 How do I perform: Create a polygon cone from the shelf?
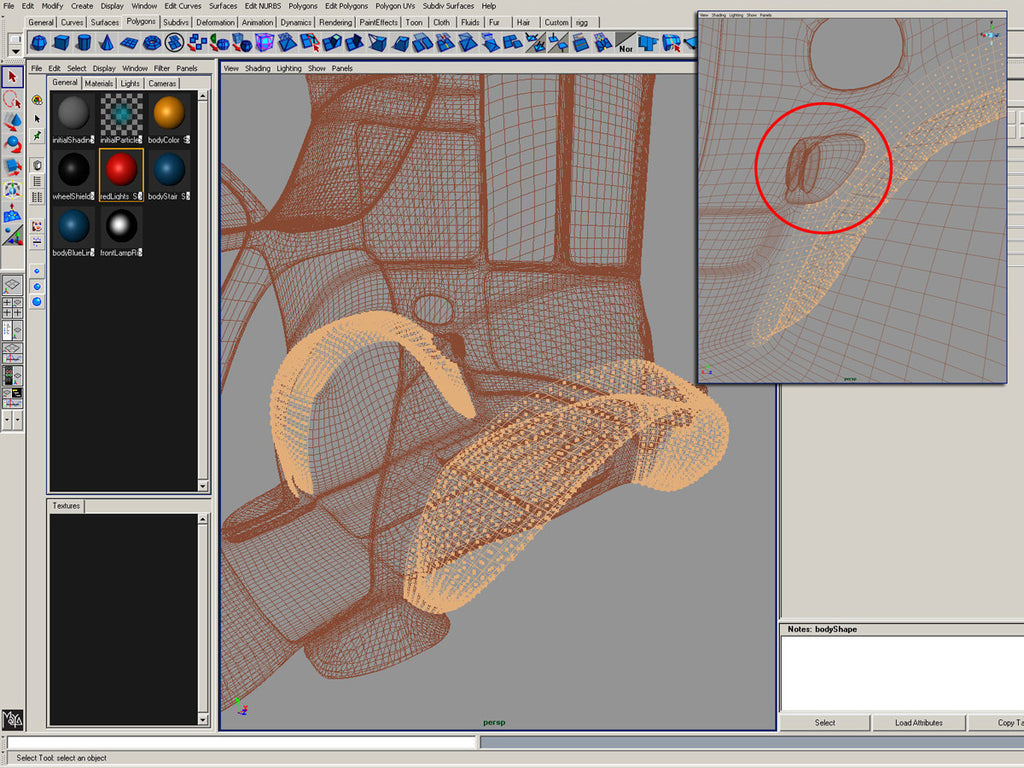(107, 42)
